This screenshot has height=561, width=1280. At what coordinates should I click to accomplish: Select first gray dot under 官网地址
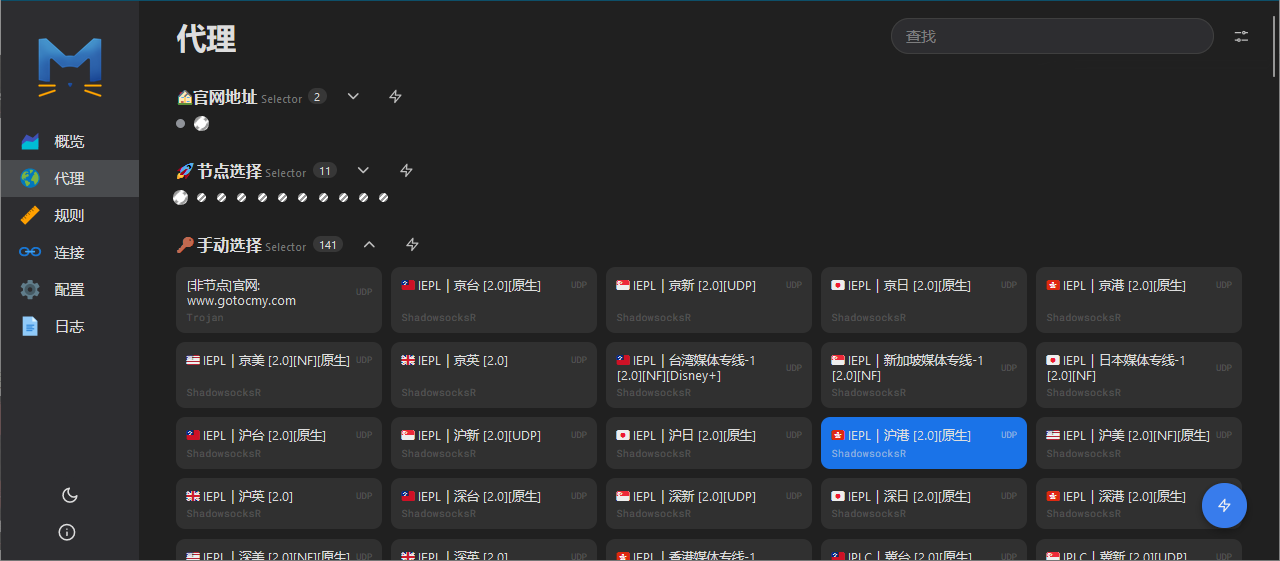[180, 124]
